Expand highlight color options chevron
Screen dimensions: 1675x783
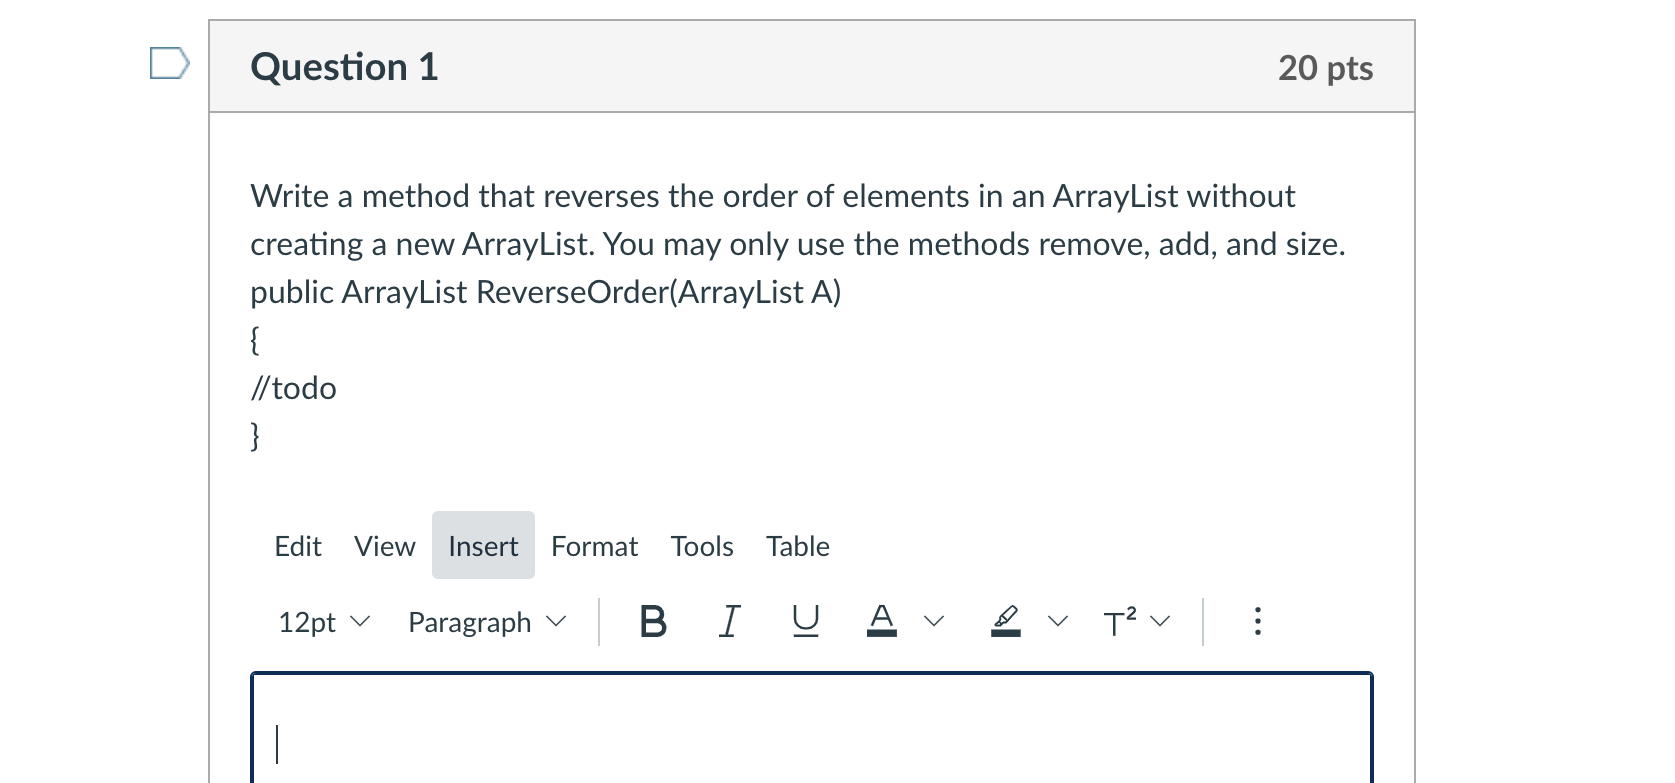(x=1057, y=622)
